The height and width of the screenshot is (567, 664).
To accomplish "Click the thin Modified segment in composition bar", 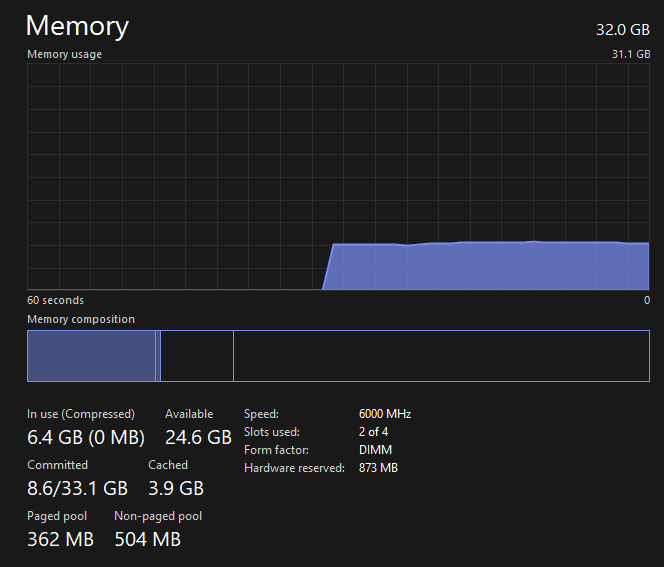I will (x=158, y=356).
